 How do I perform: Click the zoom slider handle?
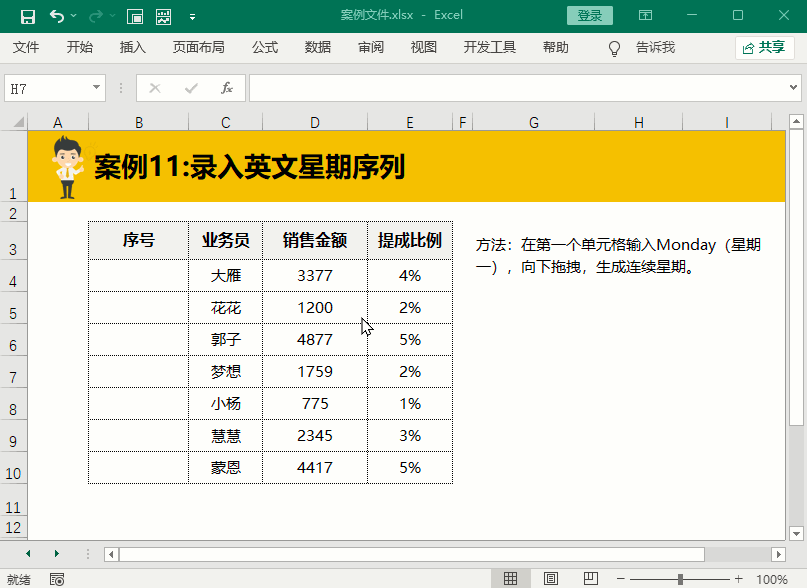[680, 579]
